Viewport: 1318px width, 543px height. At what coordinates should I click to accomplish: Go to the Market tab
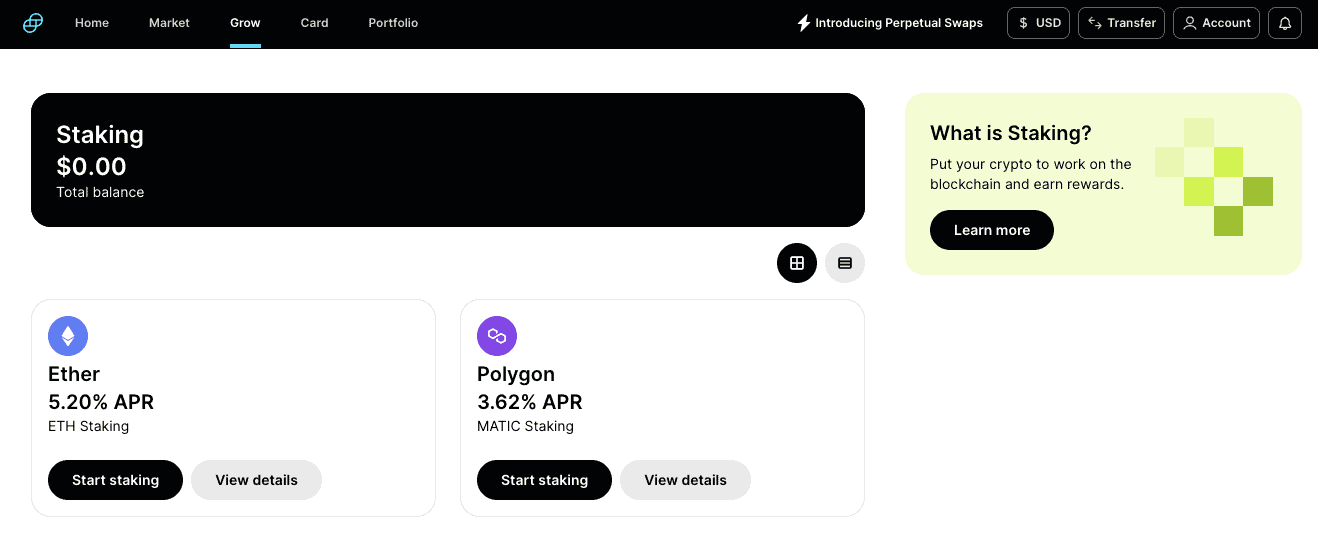169,23
